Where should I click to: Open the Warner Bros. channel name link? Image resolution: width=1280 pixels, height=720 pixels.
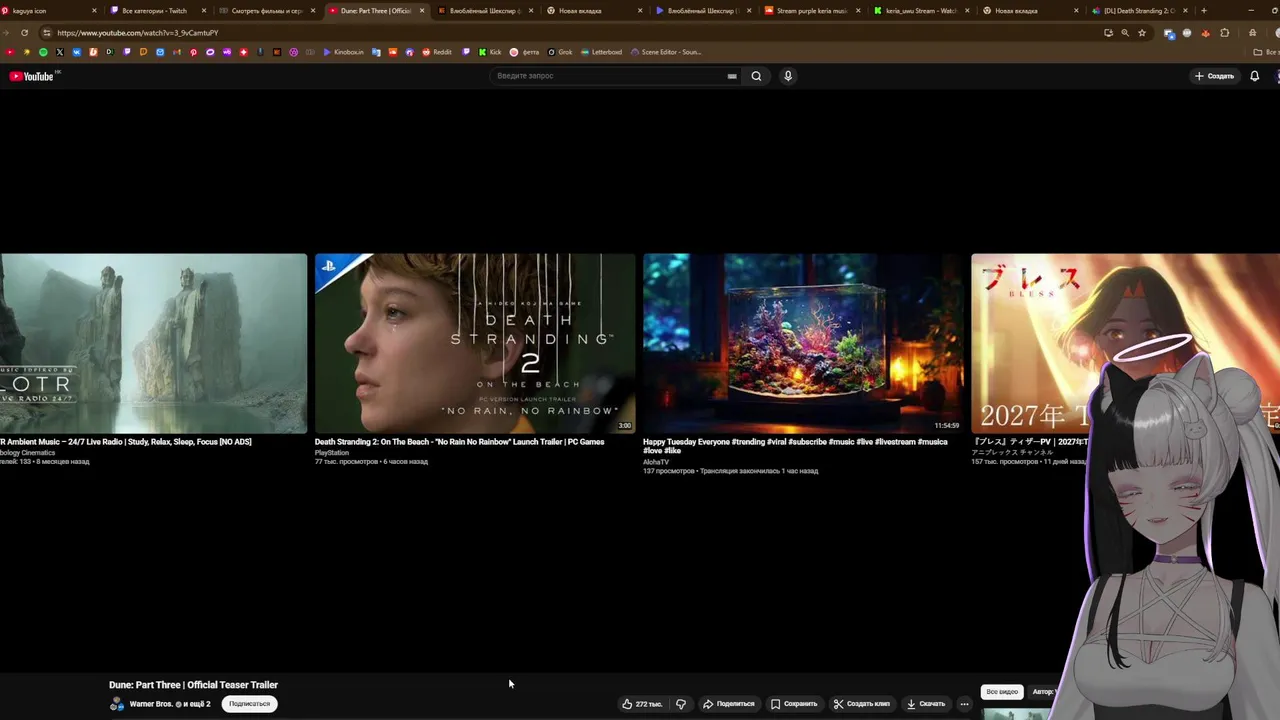151,704
